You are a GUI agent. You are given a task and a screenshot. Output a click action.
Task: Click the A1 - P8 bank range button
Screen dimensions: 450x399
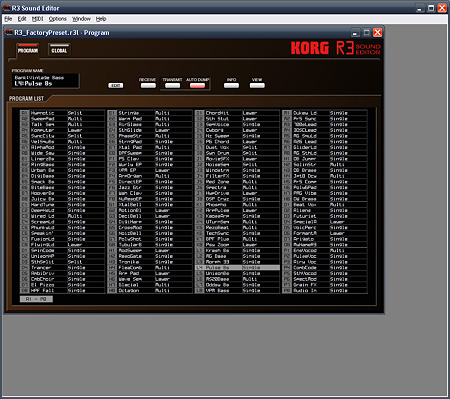click(x=36, y=299)
